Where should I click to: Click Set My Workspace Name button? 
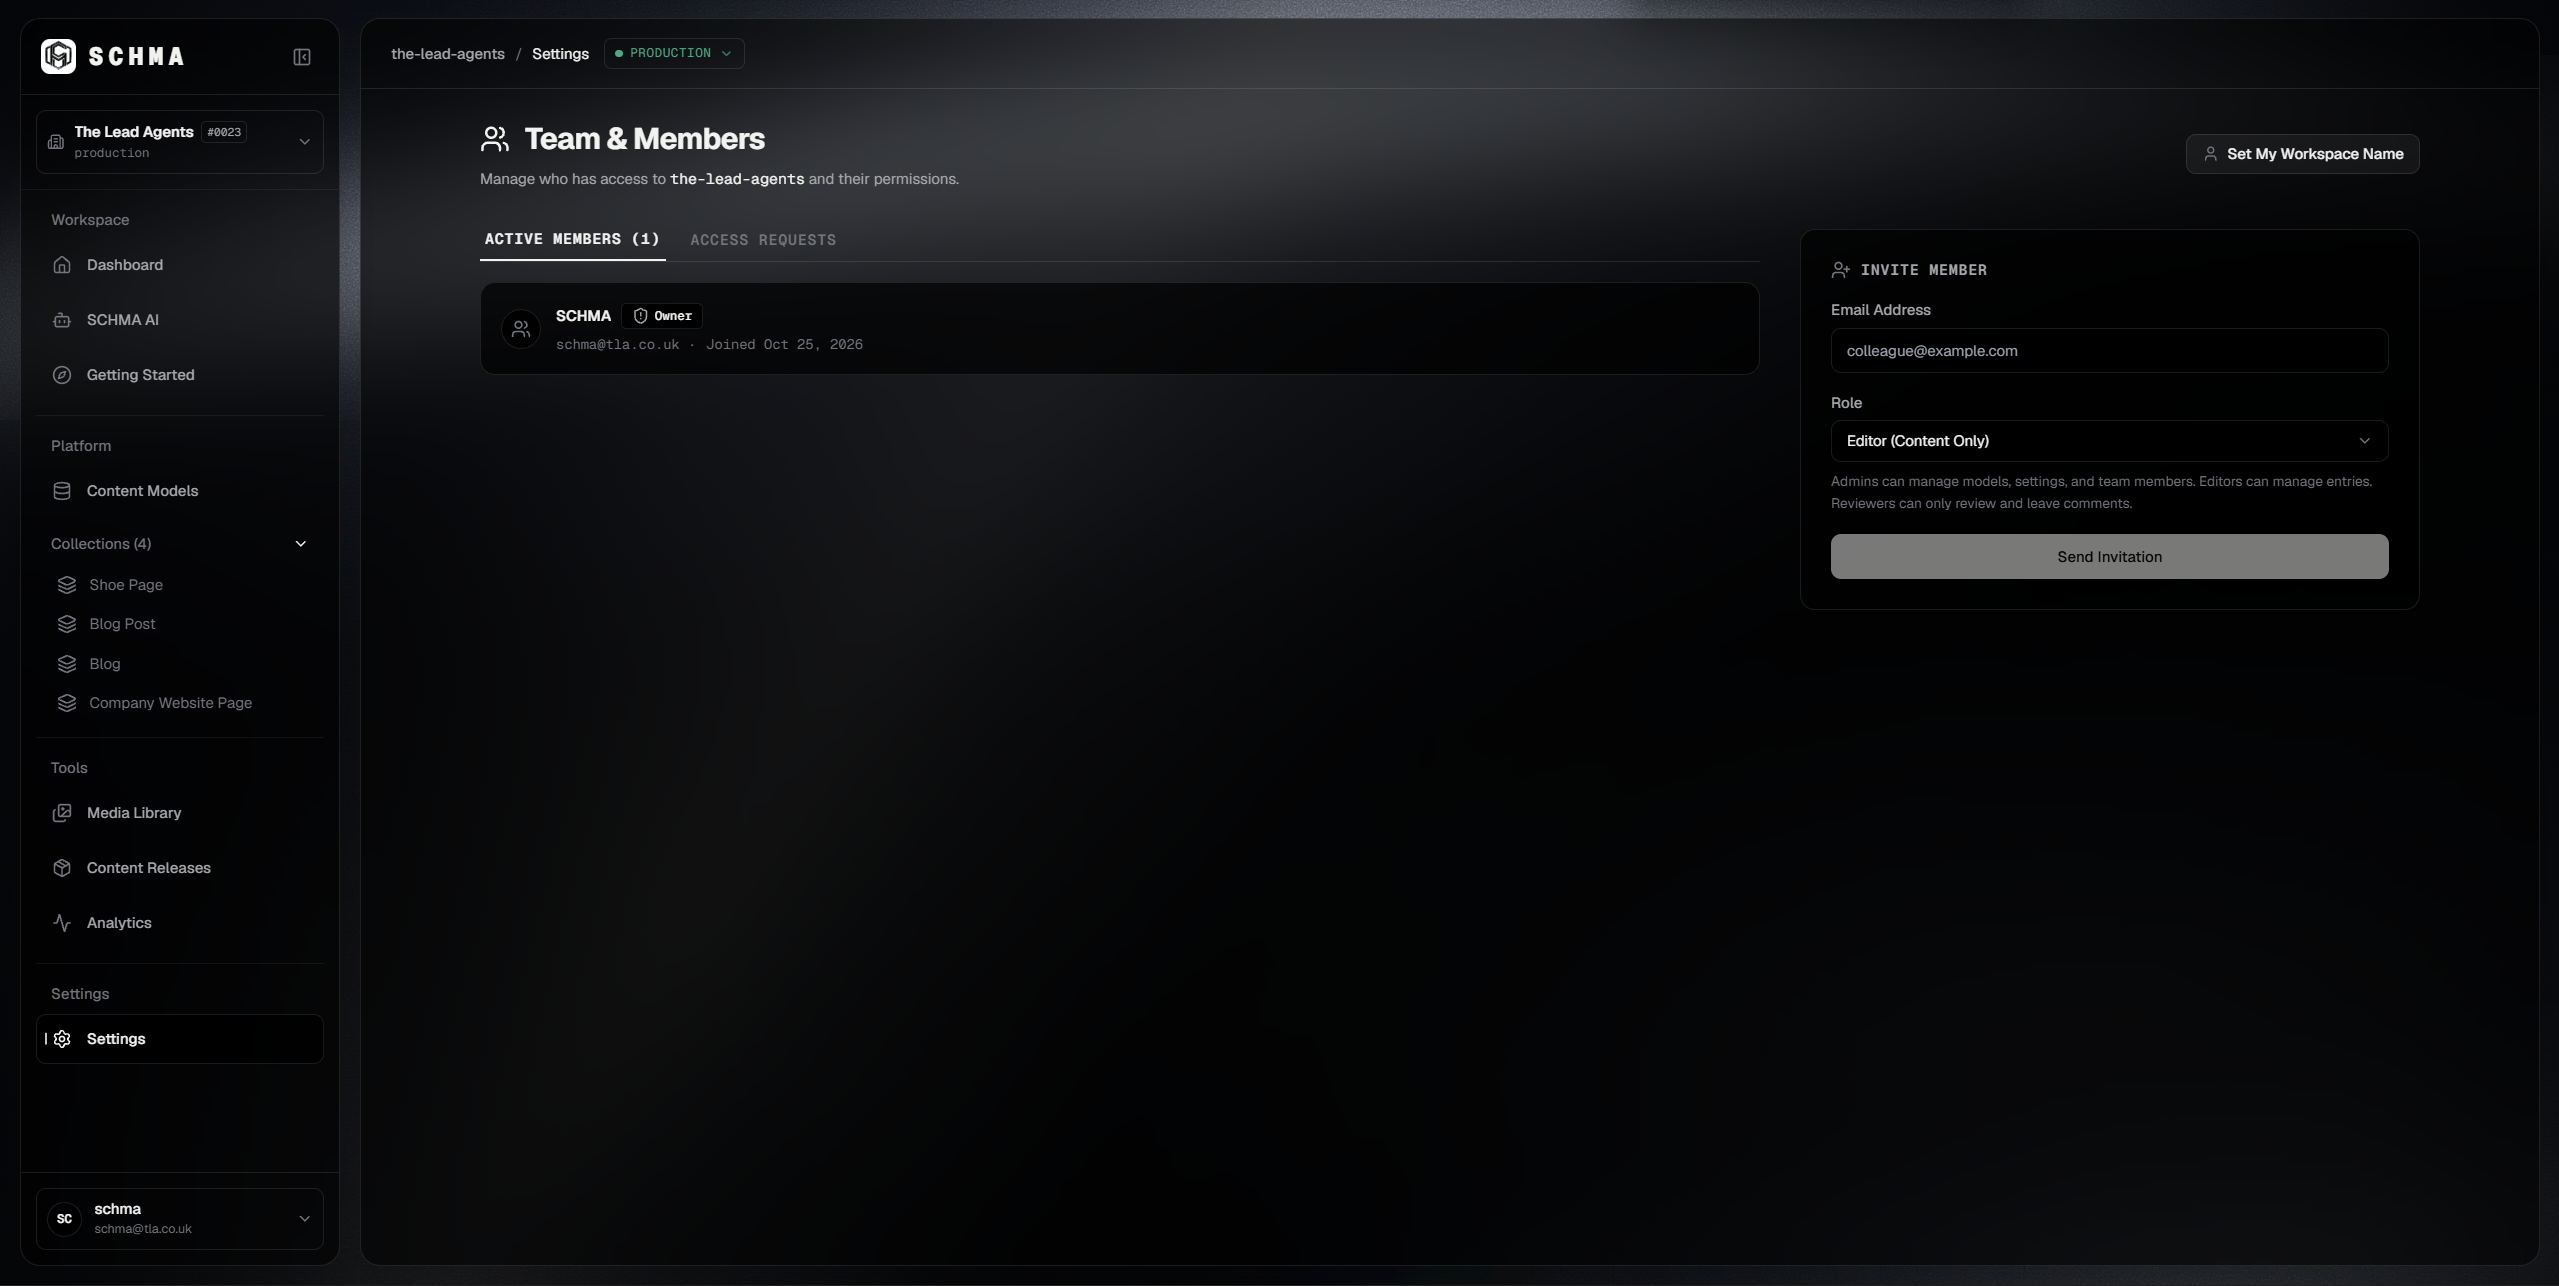pyautogui.click(x=2302, y=154)
